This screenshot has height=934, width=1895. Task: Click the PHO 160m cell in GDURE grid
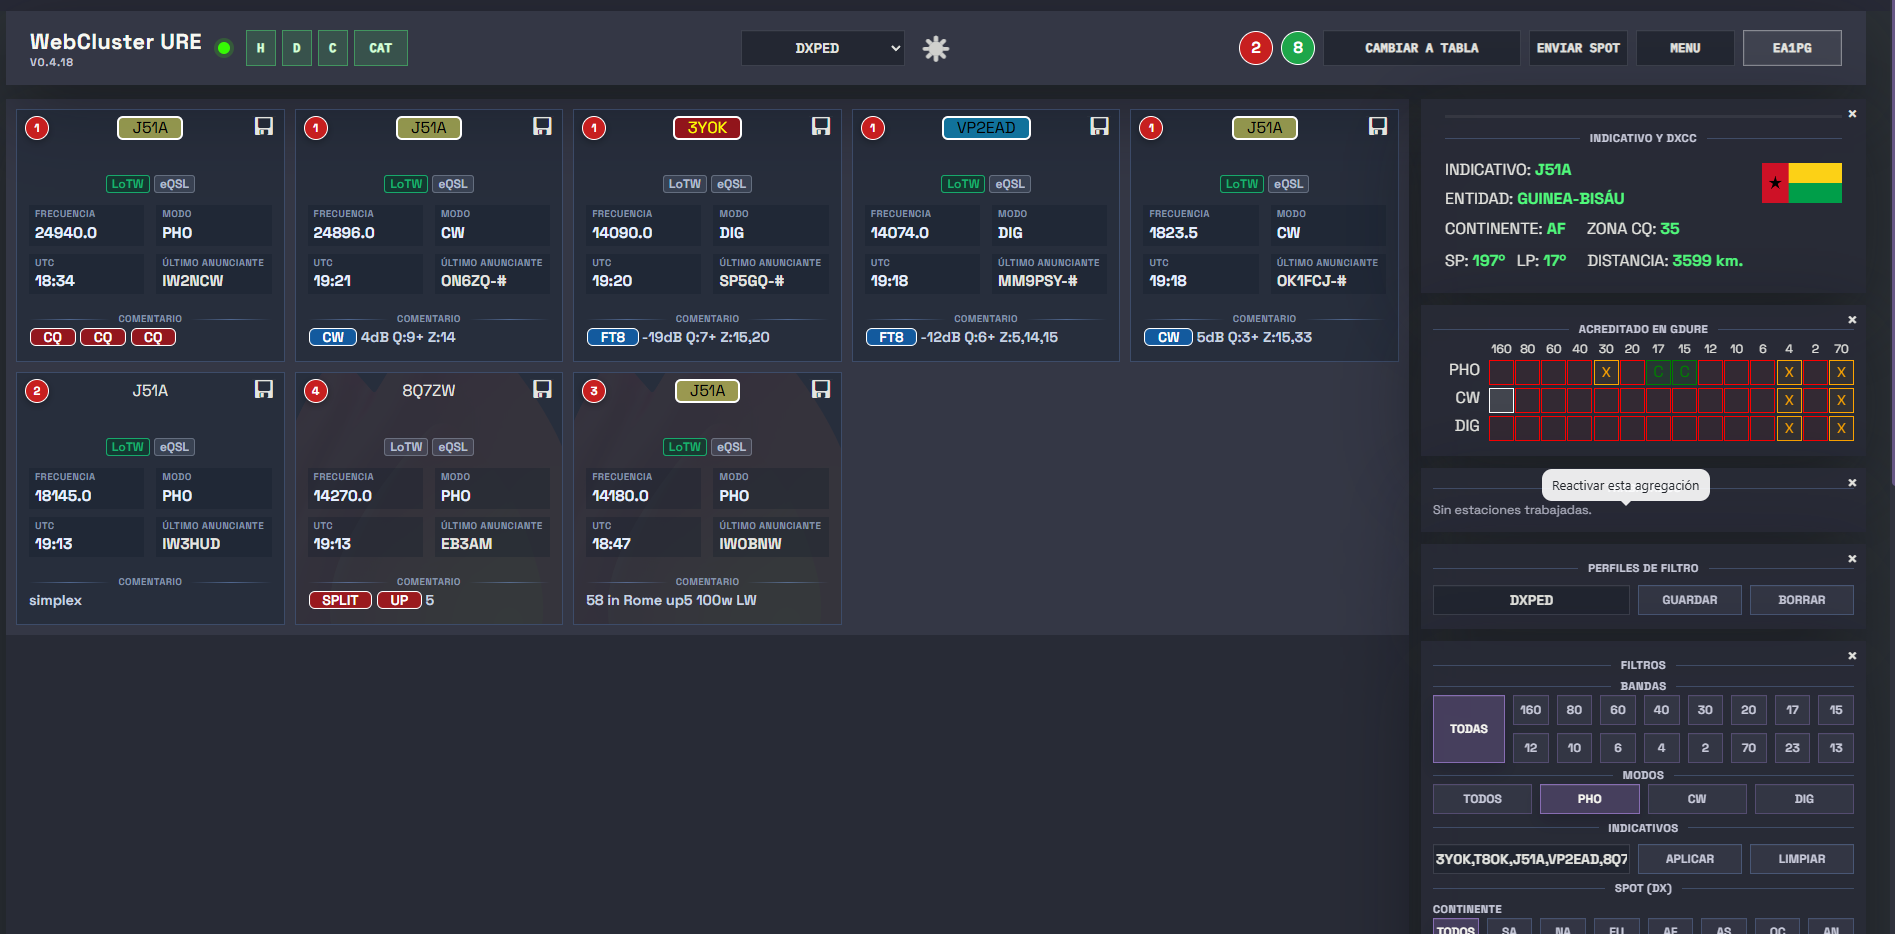point(1501,372)
